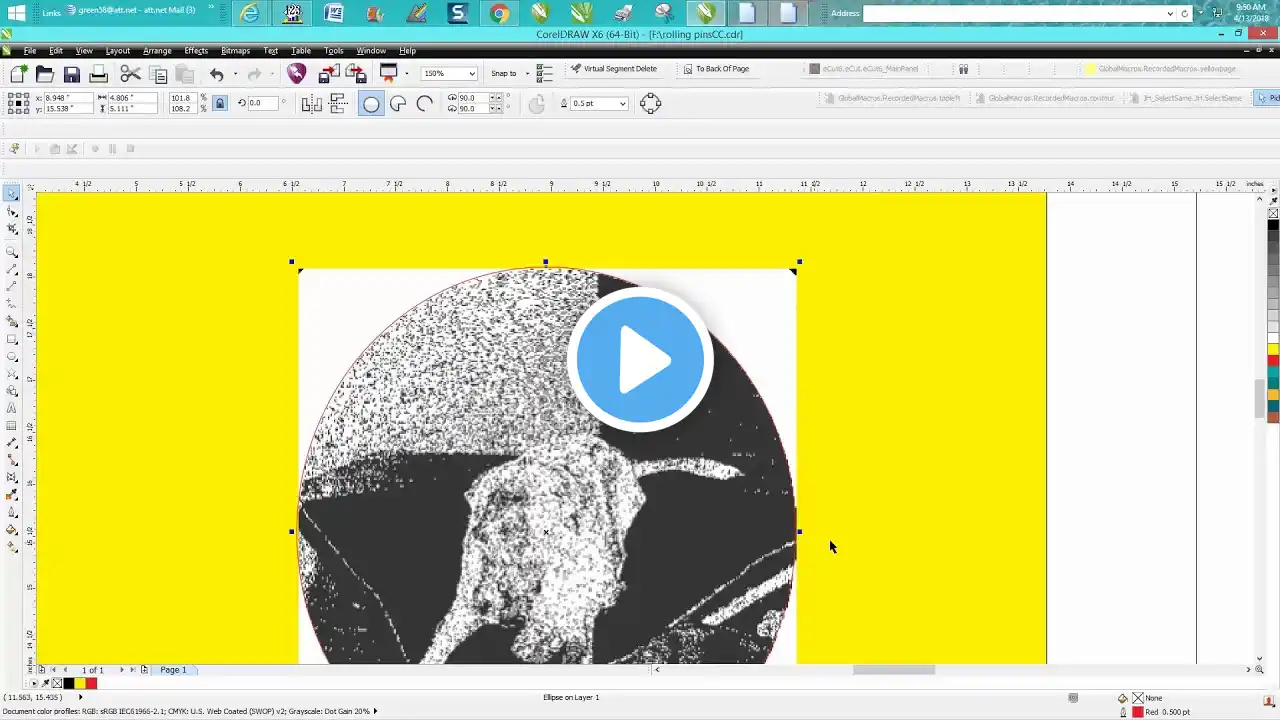This screenshot has height=720, width=1280.
Task: Mirror the ellipse vertically
Action: click(x=337, y=103)
